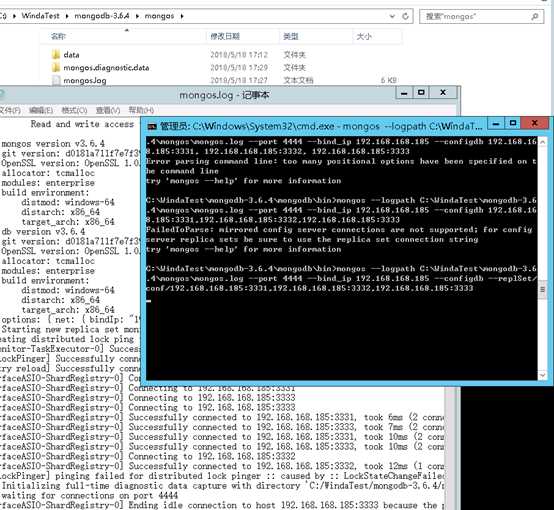The width and height of the screenshot is (554, 510).
Task: Click the search magnifier icon in Explorer
Action: (535, 16)
